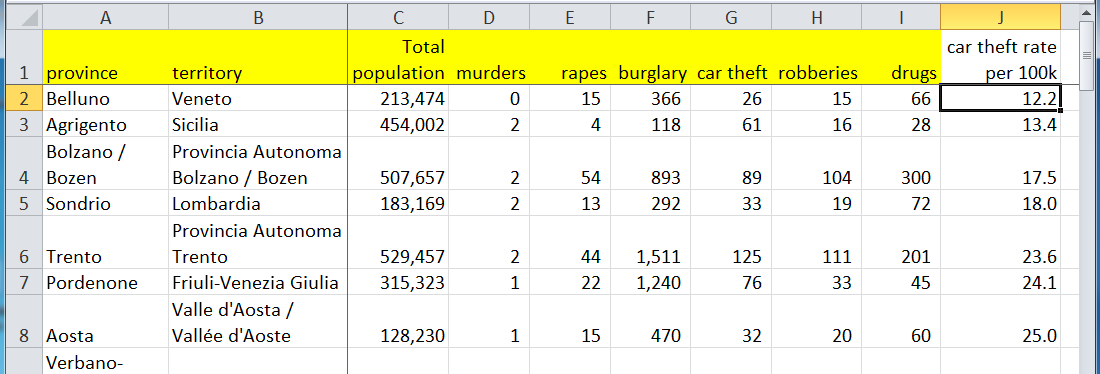Viewport: 1100px width, 374px height.
Task: Select row 1 header
Action: (24, 58)
